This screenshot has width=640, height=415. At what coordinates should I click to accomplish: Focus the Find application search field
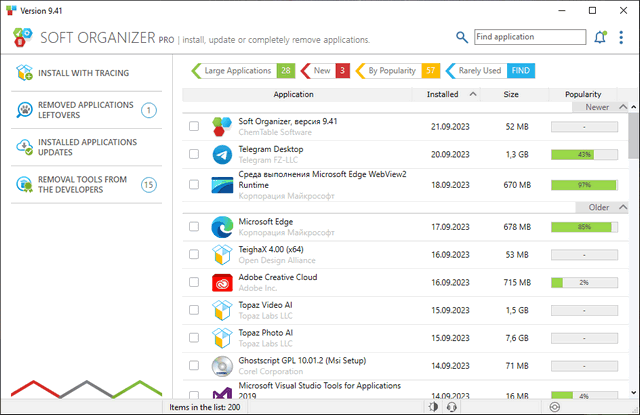pos(530,37)
